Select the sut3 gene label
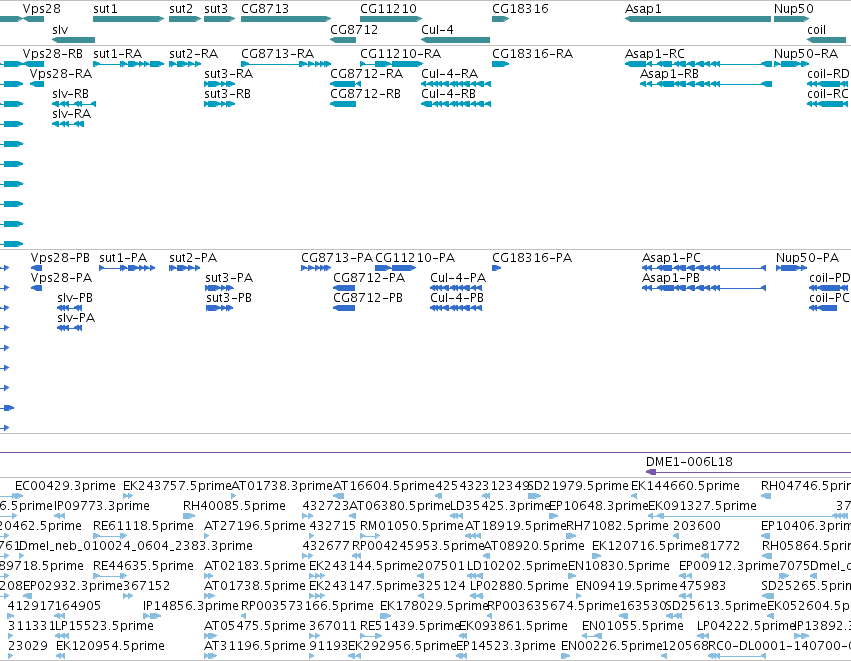The height and width of the screenshot is (661, 851). coord(215,9)
